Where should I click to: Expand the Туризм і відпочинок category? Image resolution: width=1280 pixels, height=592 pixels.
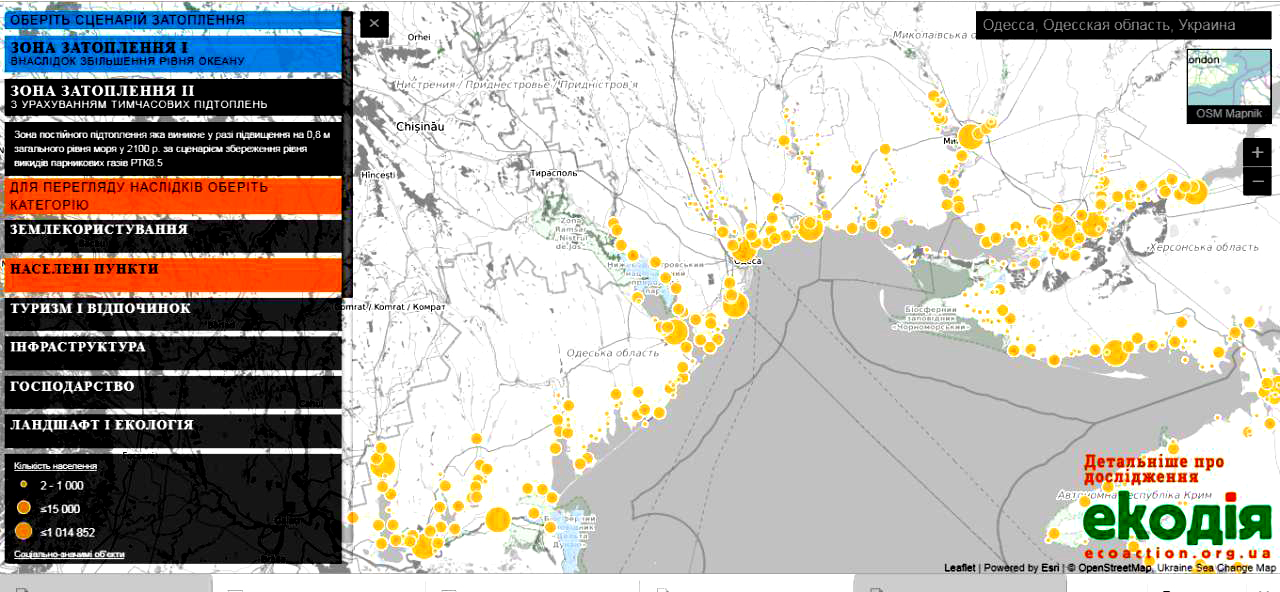[173, 309]
